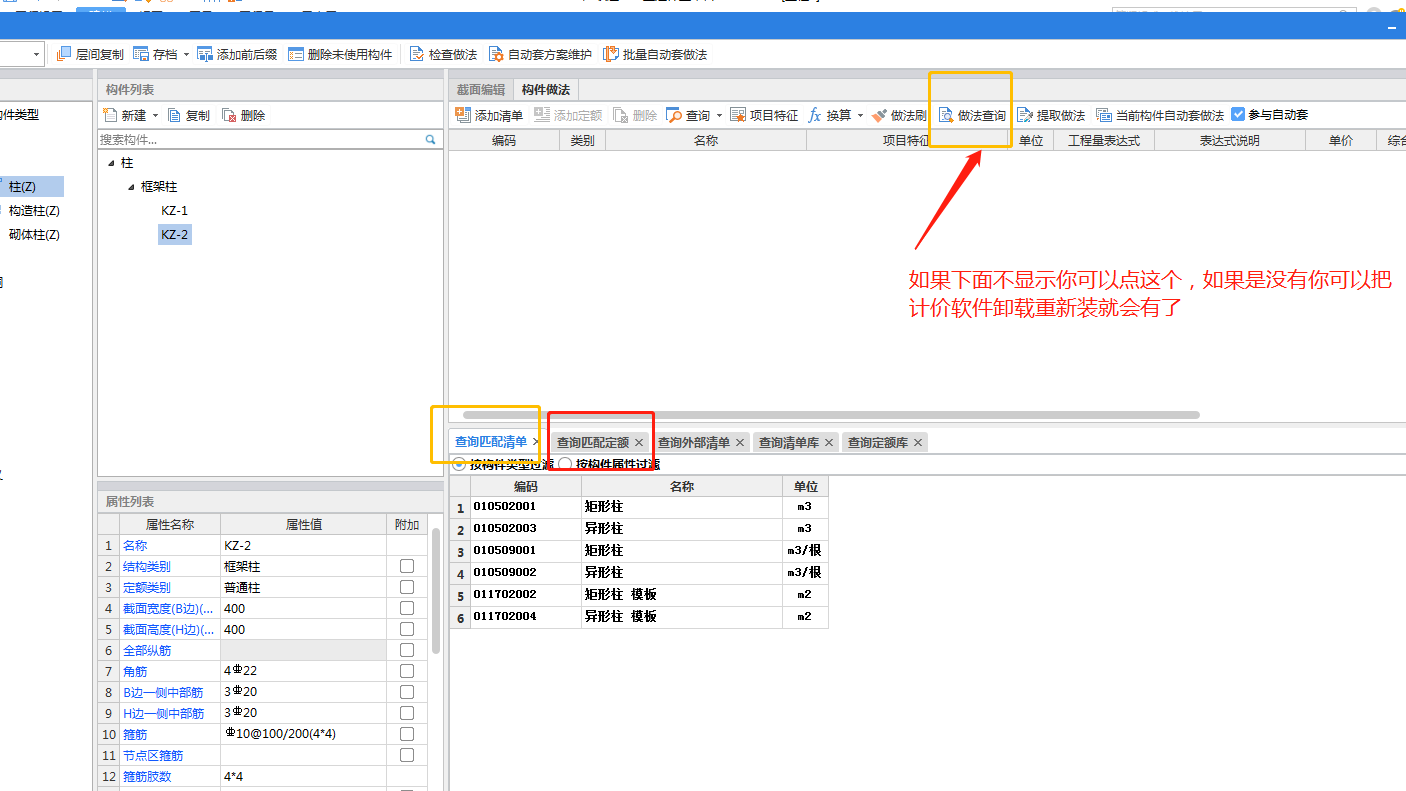Select KZ-1 in the component tree

pos(174,210)
